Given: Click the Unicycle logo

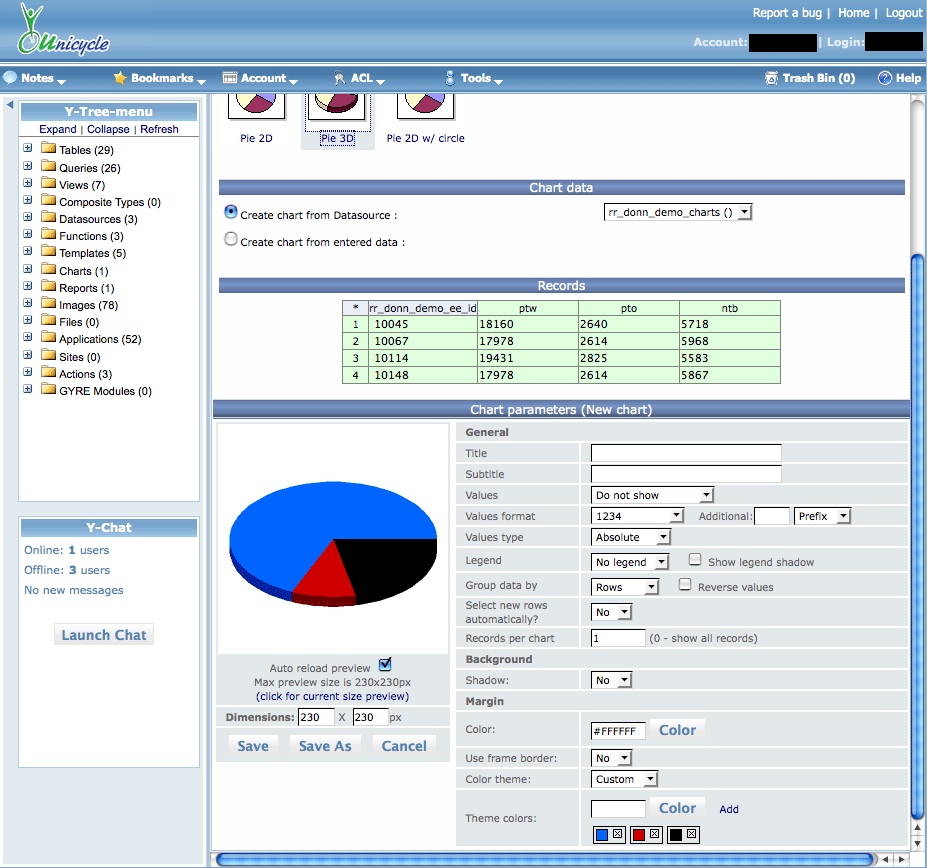Looking at the screenshot, I should point(62,31).
